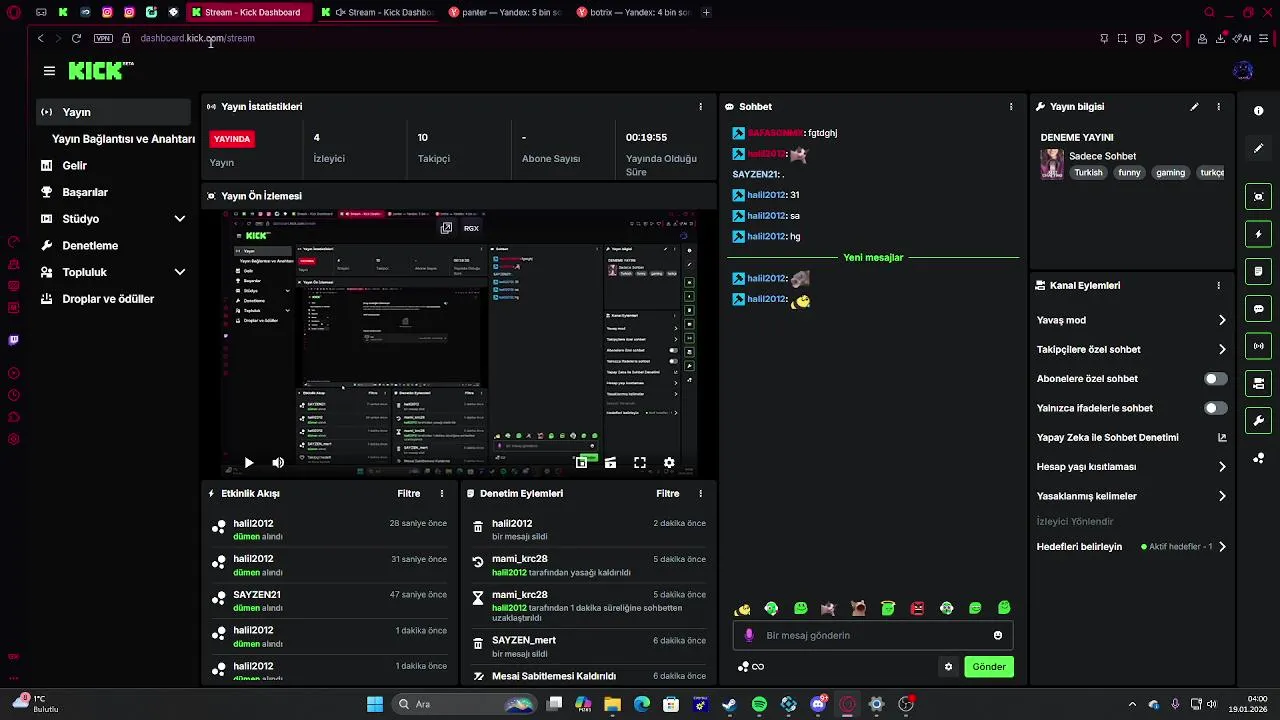Toggle the chat bubble widget in the right rail

click(x=1259, y=309)
